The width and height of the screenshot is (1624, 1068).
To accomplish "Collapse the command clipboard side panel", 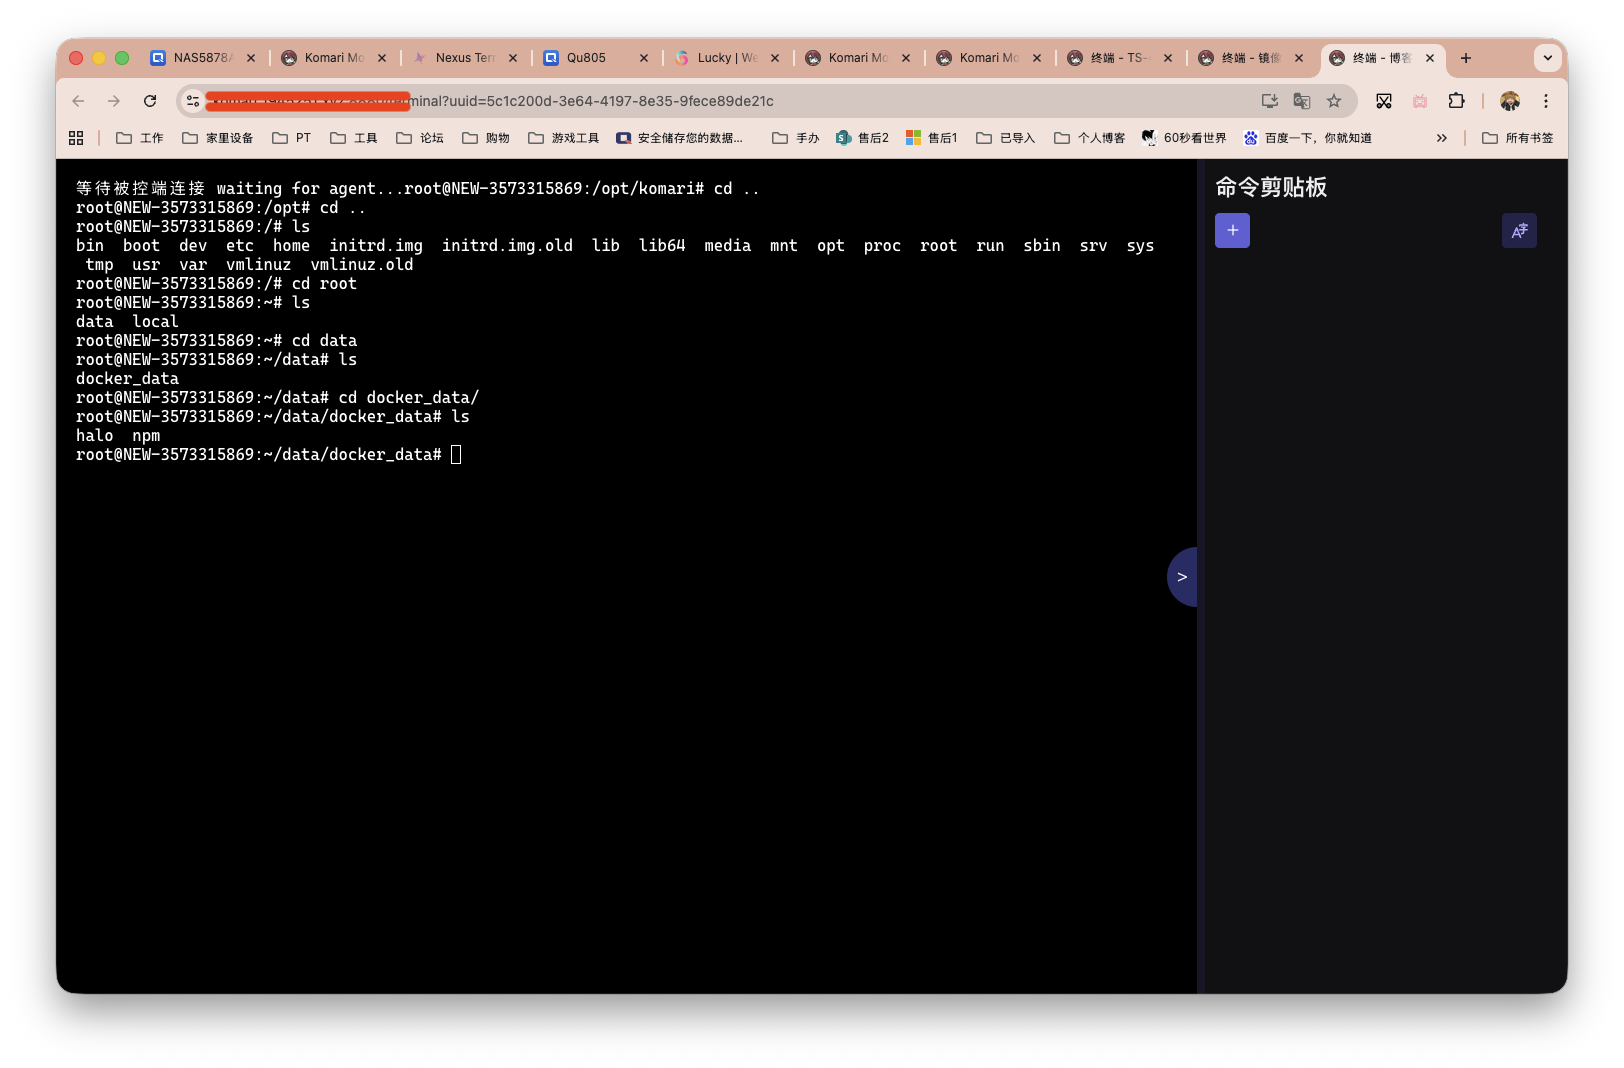I will pyautogui.click(x=1181, y=577).
